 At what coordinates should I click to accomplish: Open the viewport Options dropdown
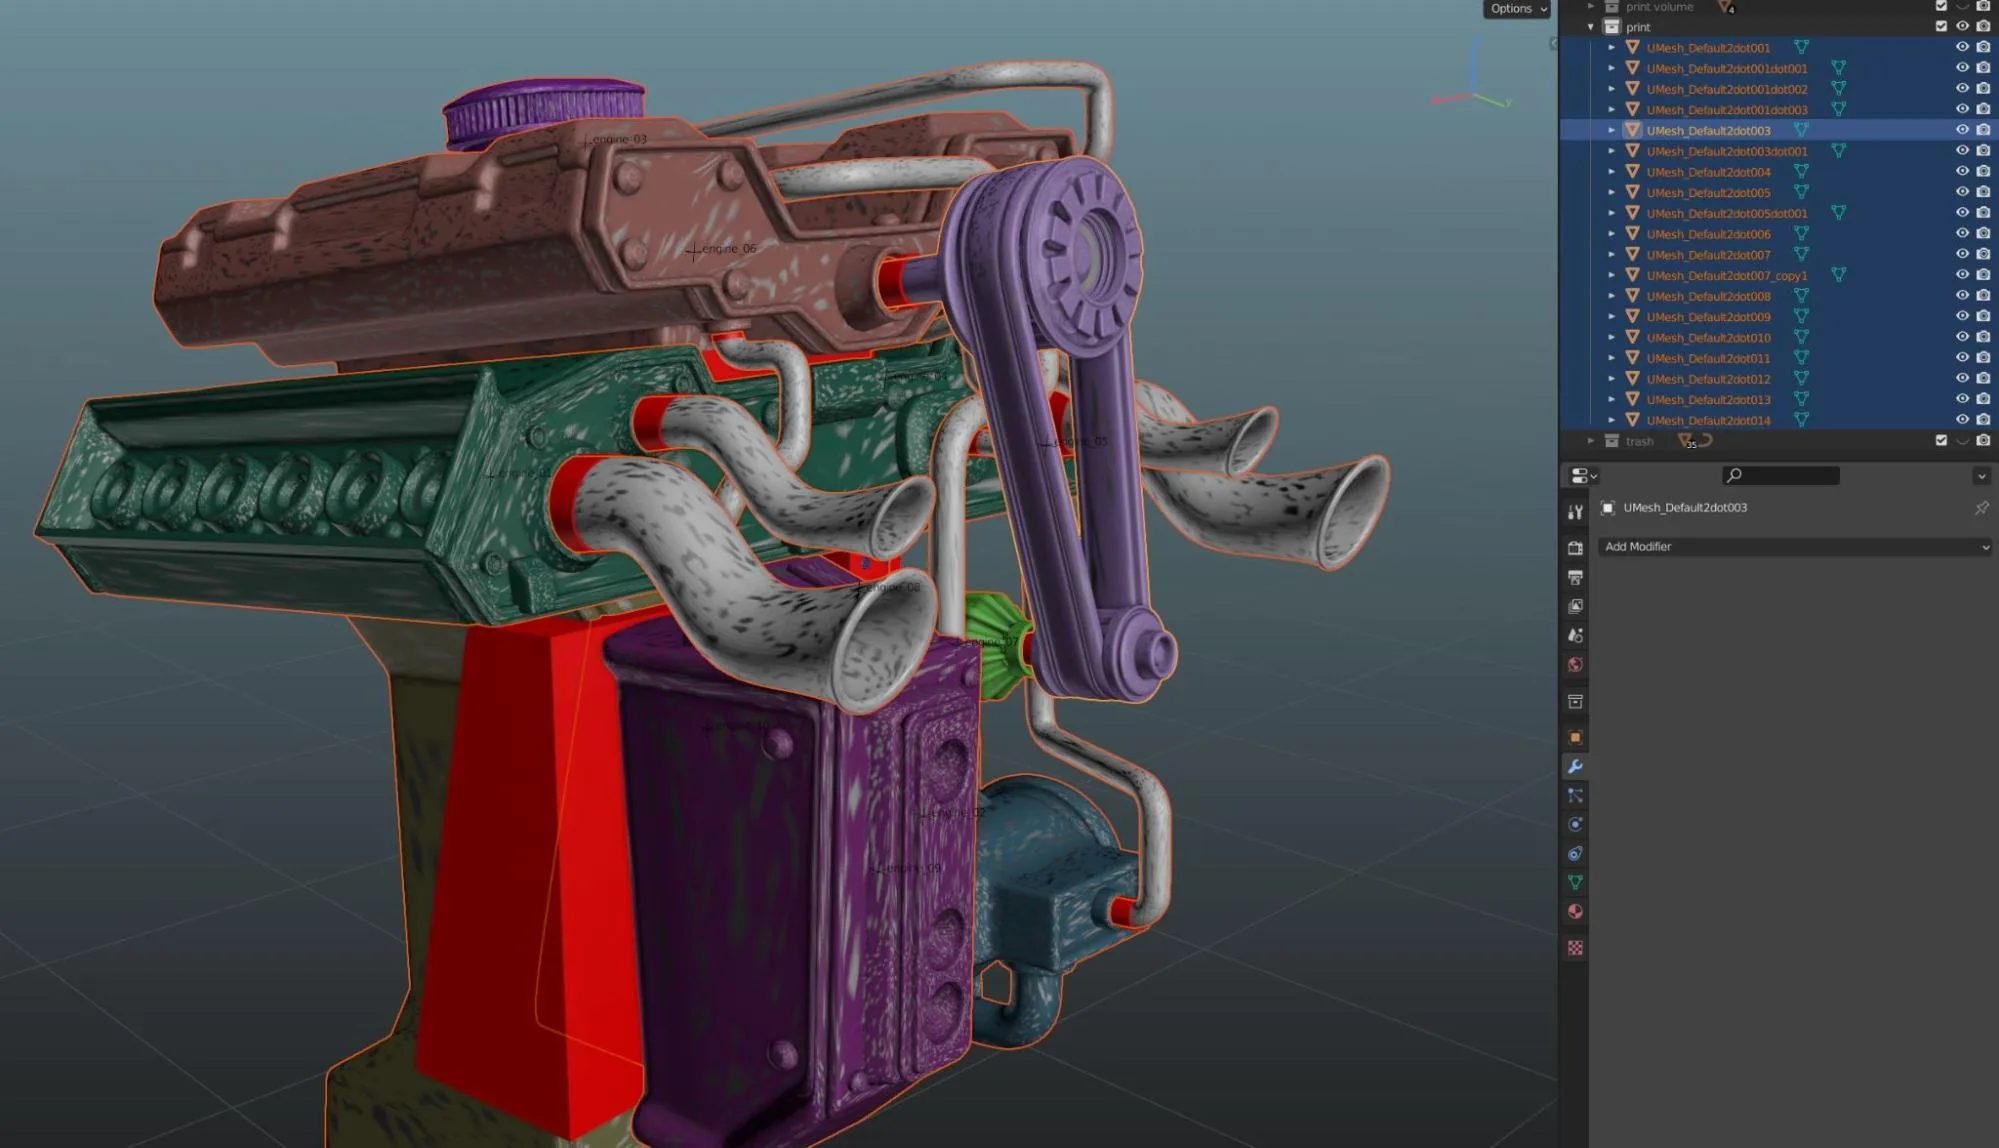point(1516,9)
